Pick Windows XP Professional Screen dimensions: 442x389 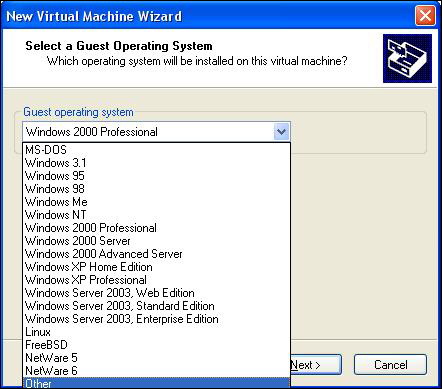pos(157,280)
